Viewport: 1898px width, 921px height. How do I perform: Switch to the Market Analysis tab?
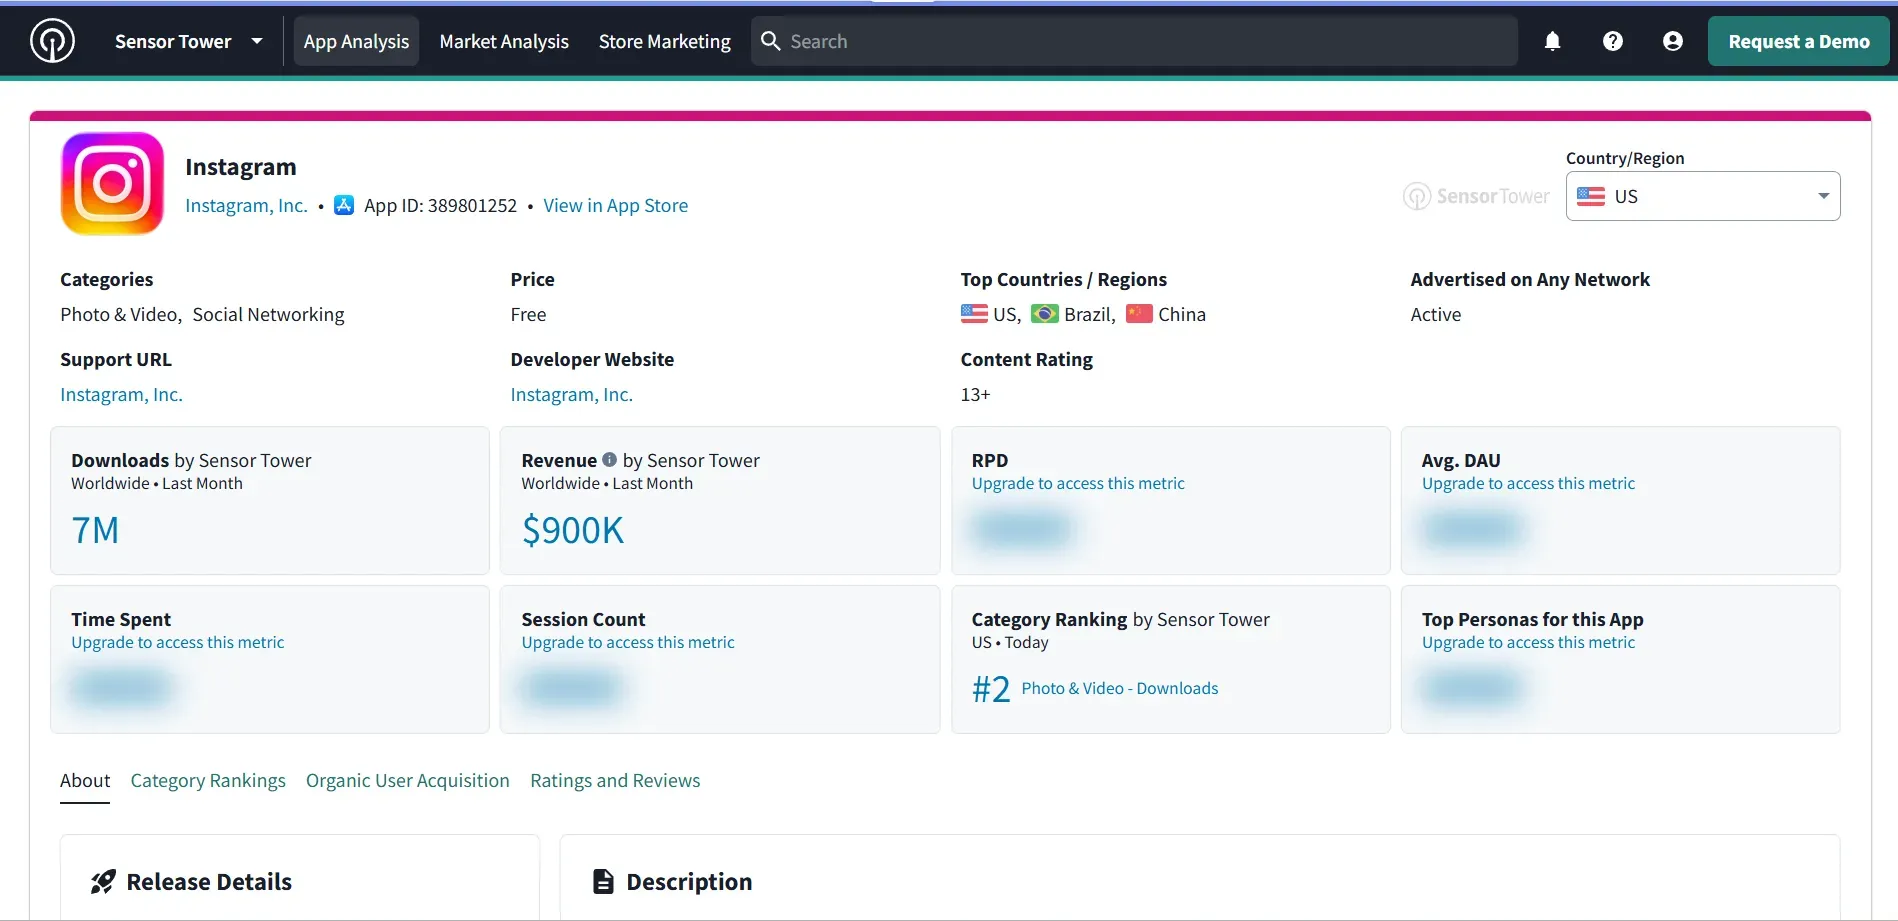(x=503, y=41)
